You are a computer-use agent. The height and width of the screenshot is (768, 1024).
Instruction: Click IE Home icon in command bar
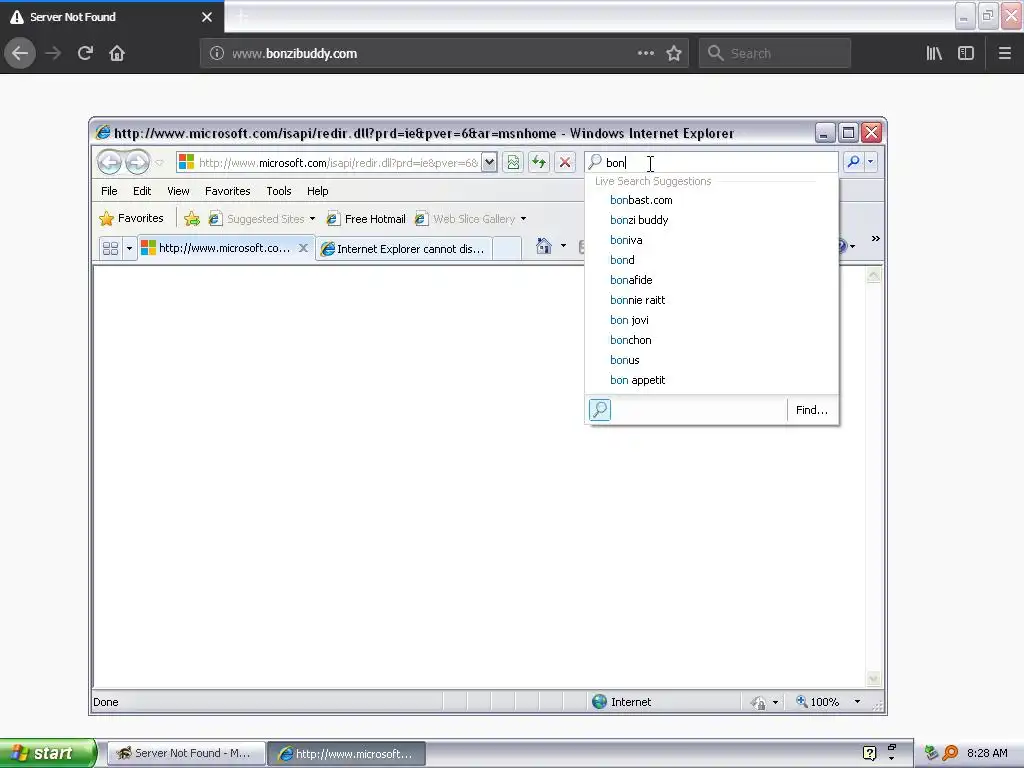click(x=543, y=246)
